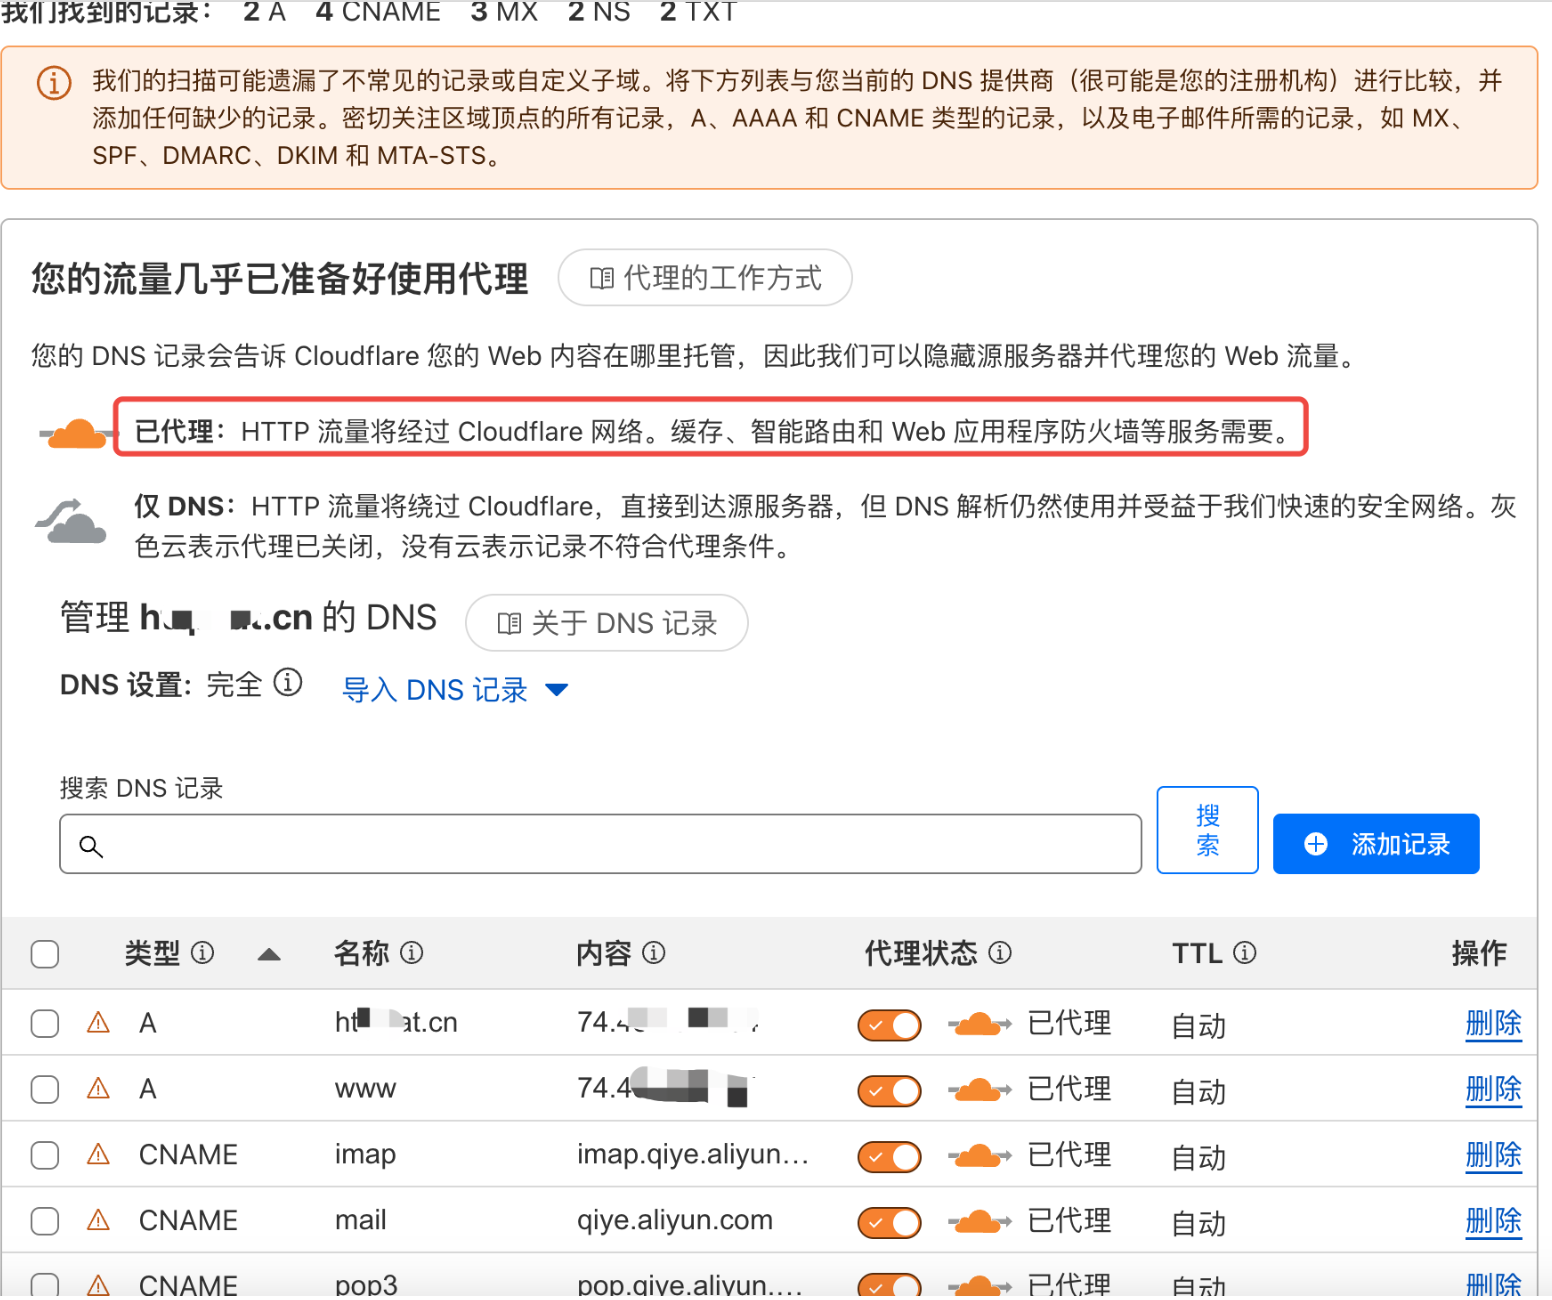Click the info icon next to DNS 设置 完全
This screenshot has width=1552, height=1300.
[x=288, y=682]
